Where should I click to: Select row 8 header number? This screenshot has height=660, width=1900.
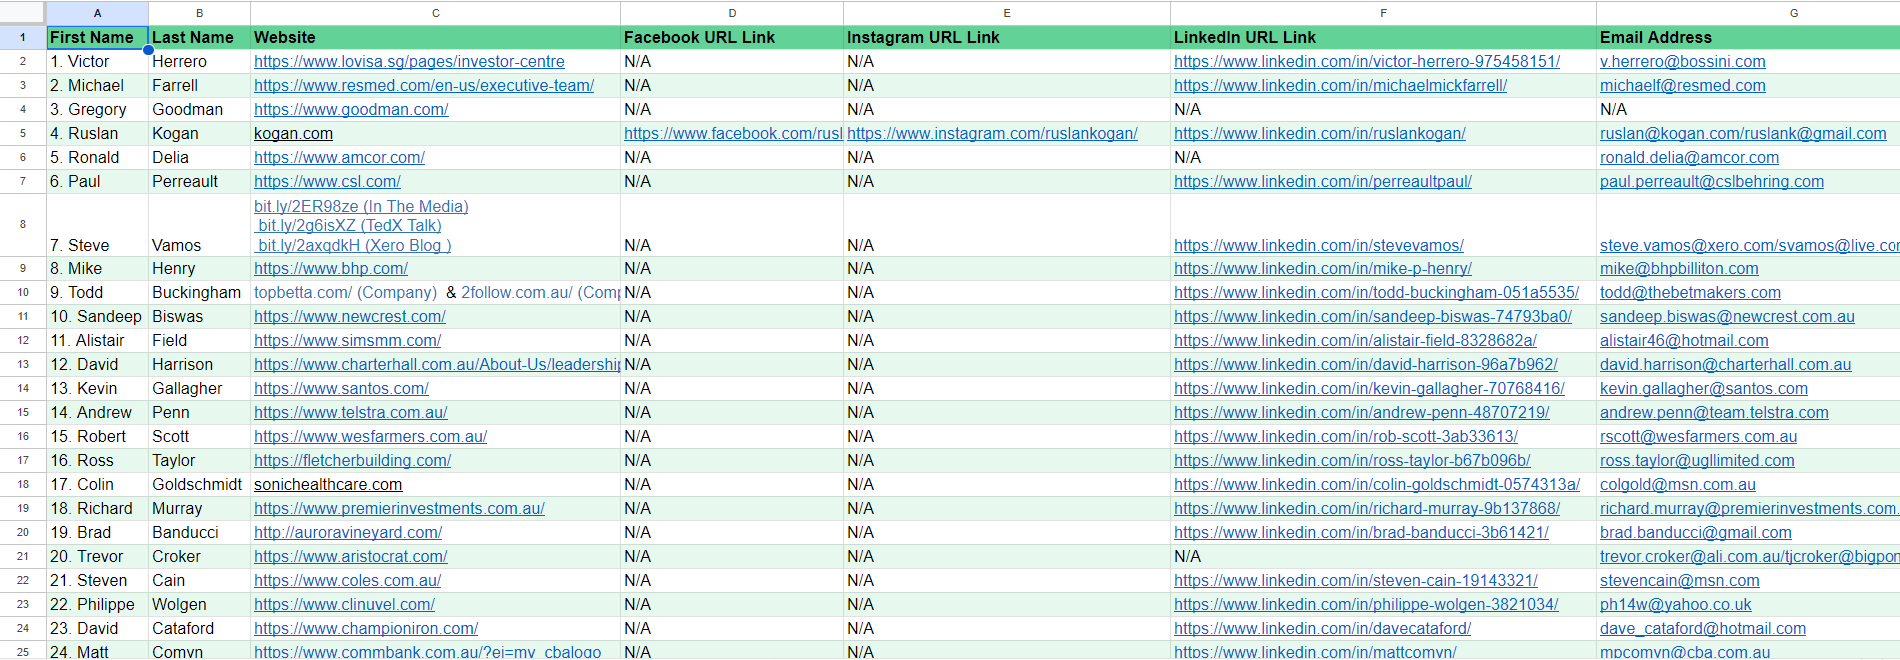pos(23,224)
